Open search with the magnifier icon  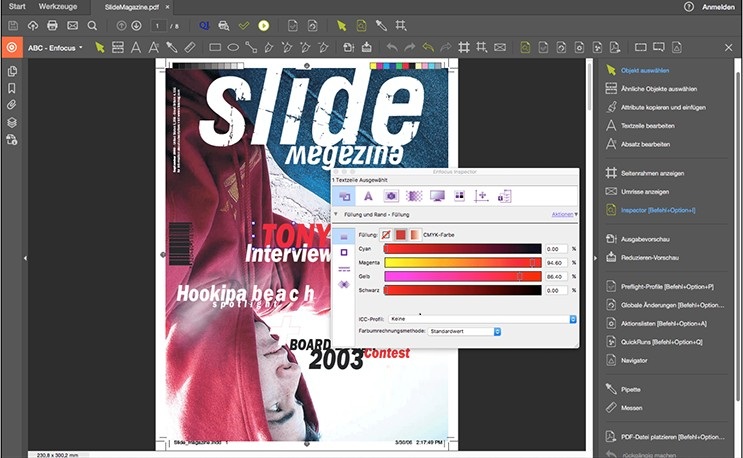point(92,26)
